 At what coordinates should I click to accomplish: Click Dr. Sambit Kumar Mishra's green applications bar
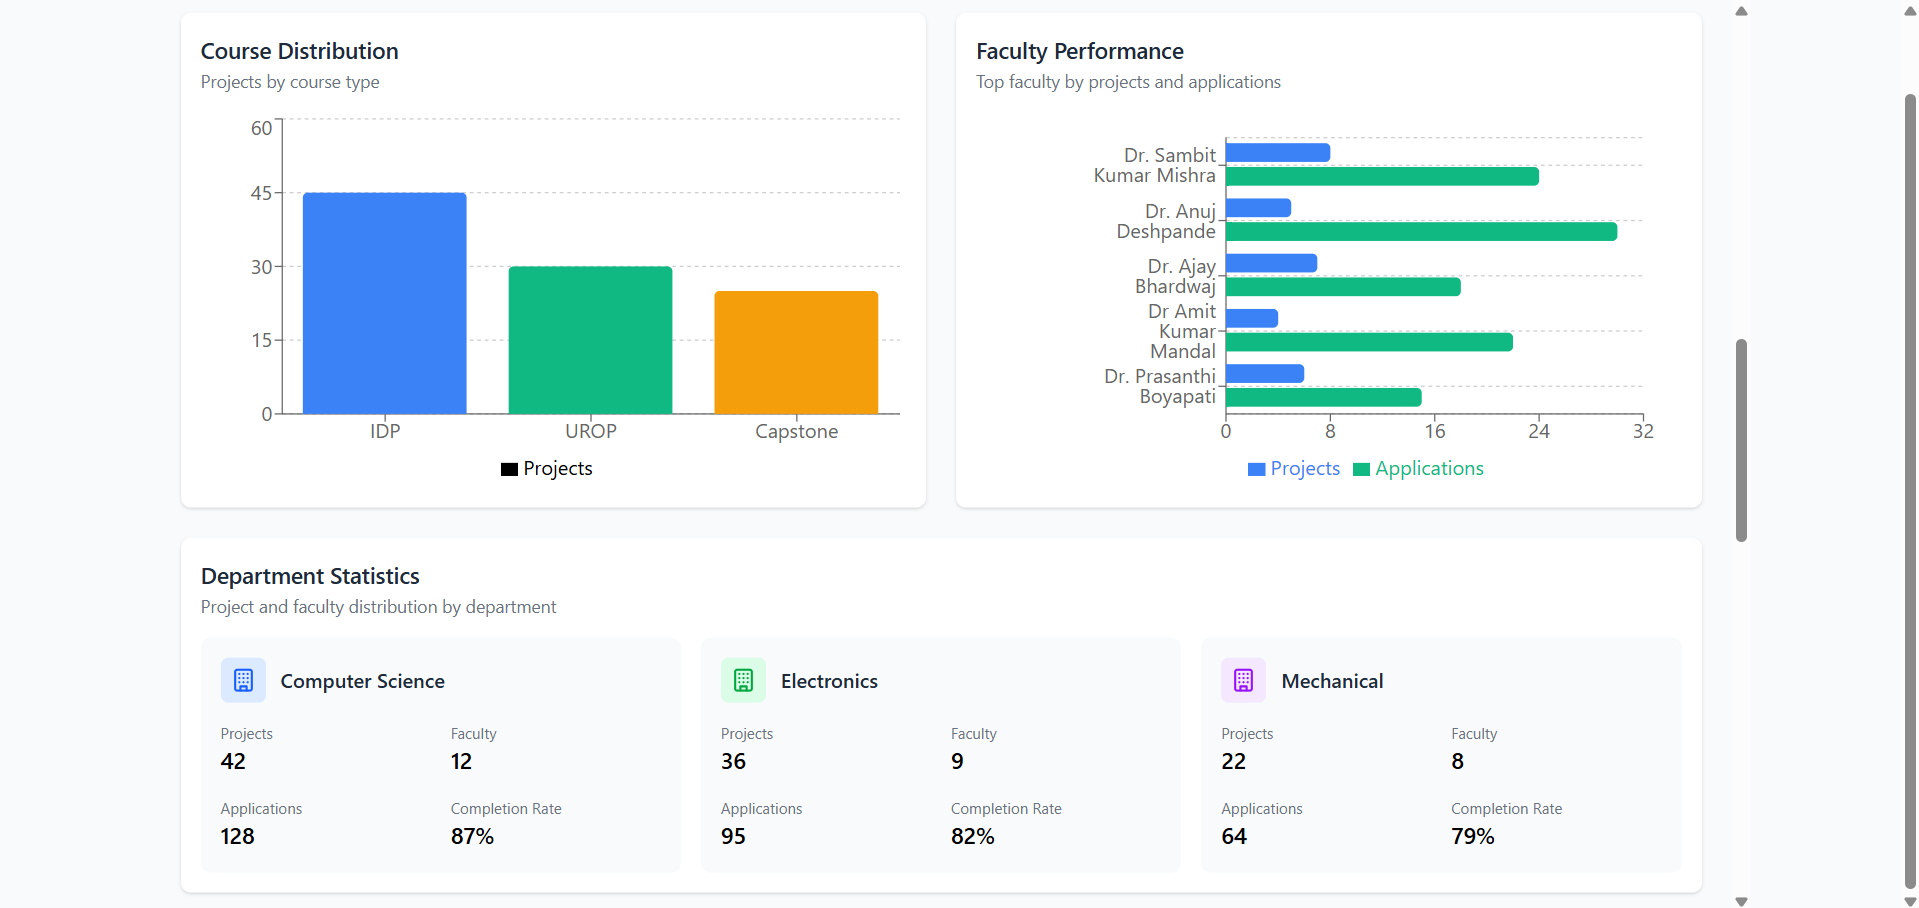pos(1382,177)
